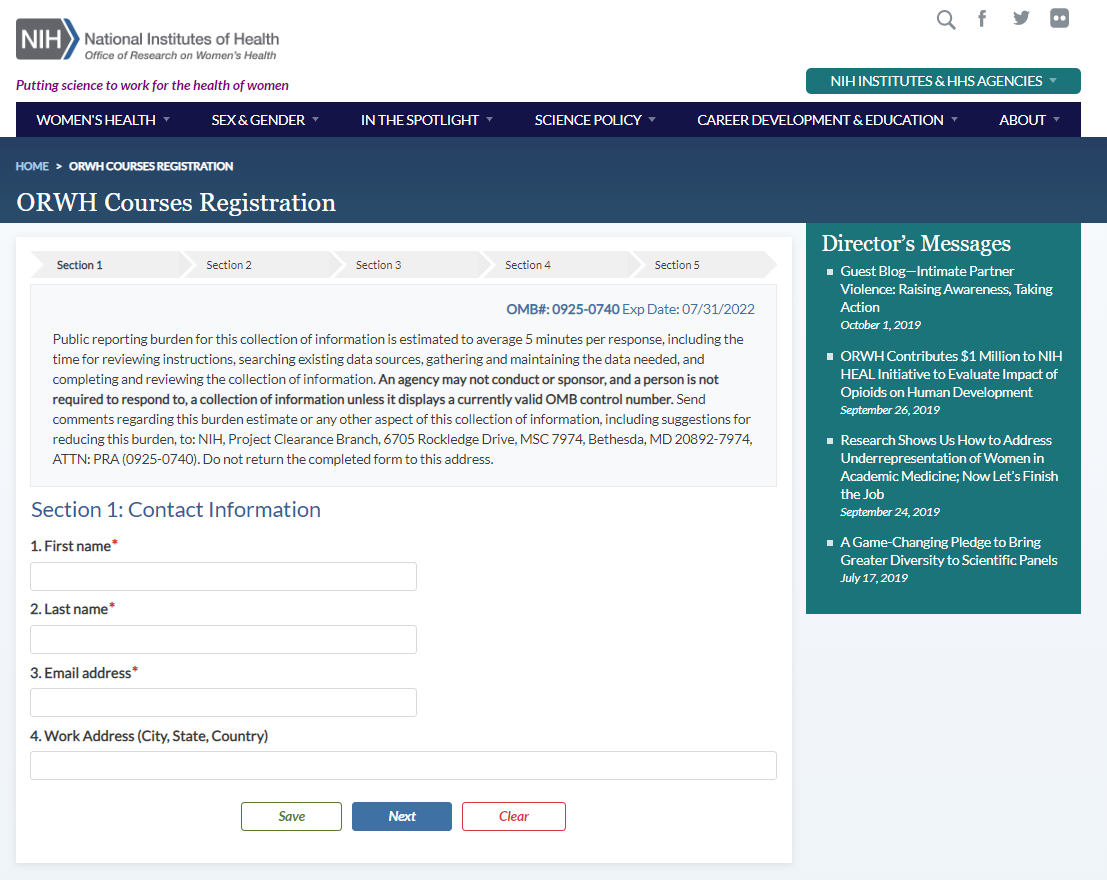Viewport: 1107px width, 880px height.
Task: Visit the Facebook social icon
Action: click(x=982, y=18)
